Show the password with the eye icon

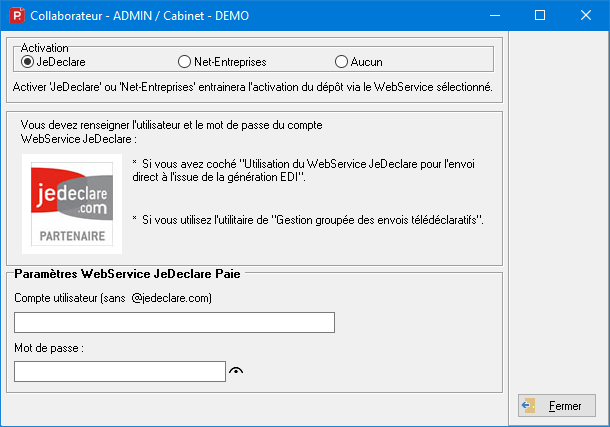236,372
